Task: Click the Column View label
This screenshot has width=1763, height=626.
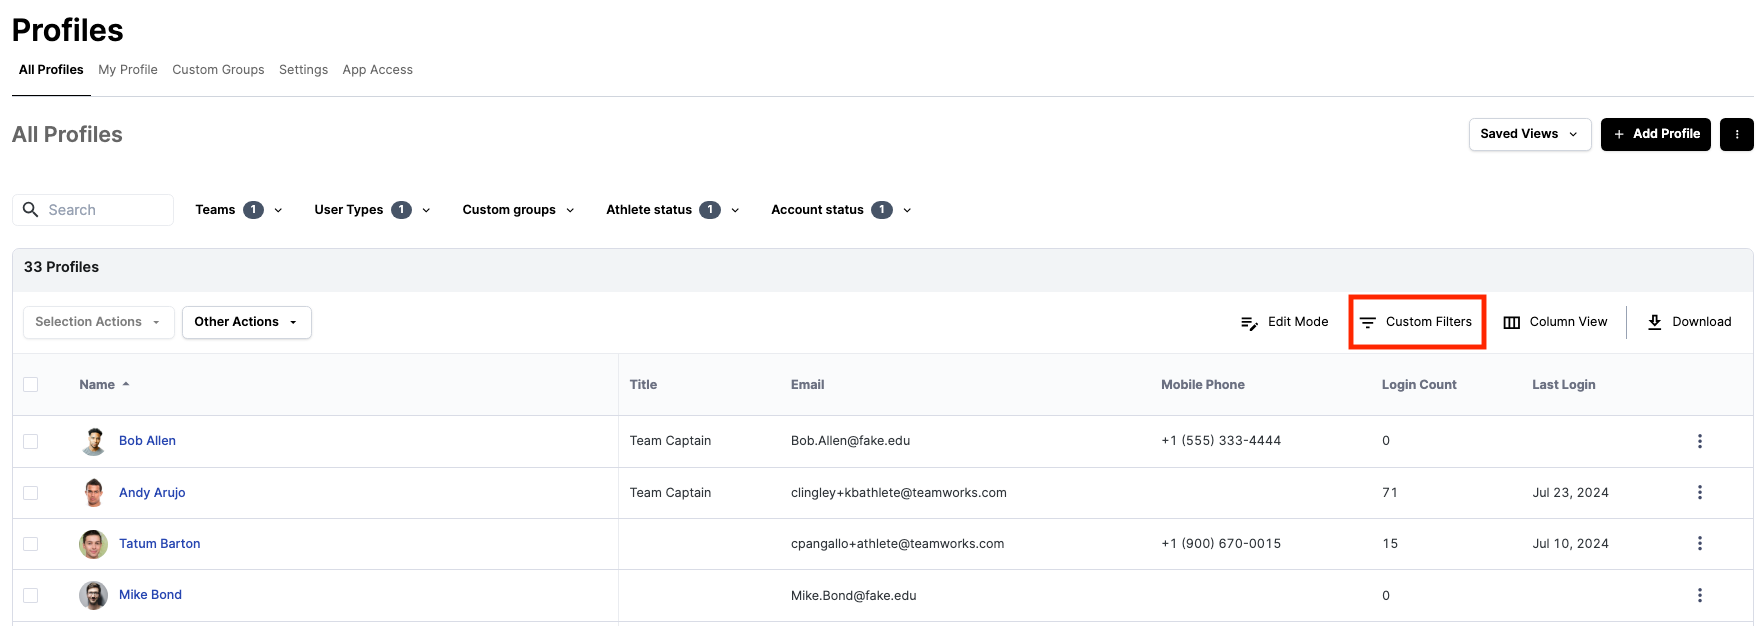Action: [1569, 322]
